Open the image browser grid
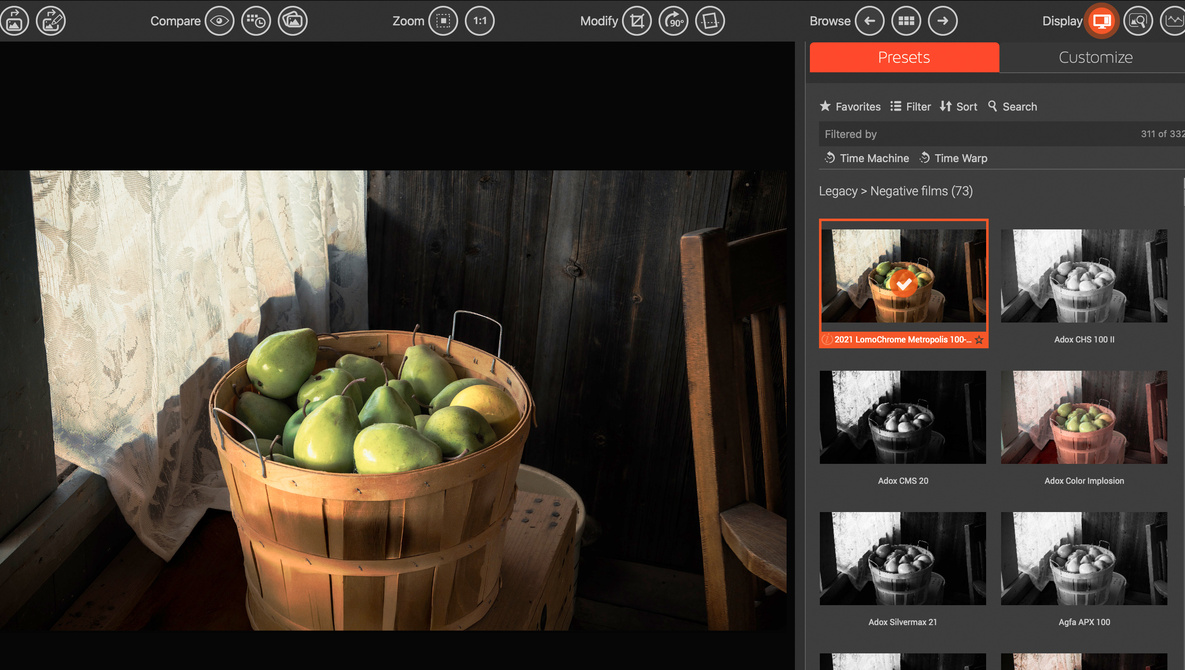 (x=906, y=21)
